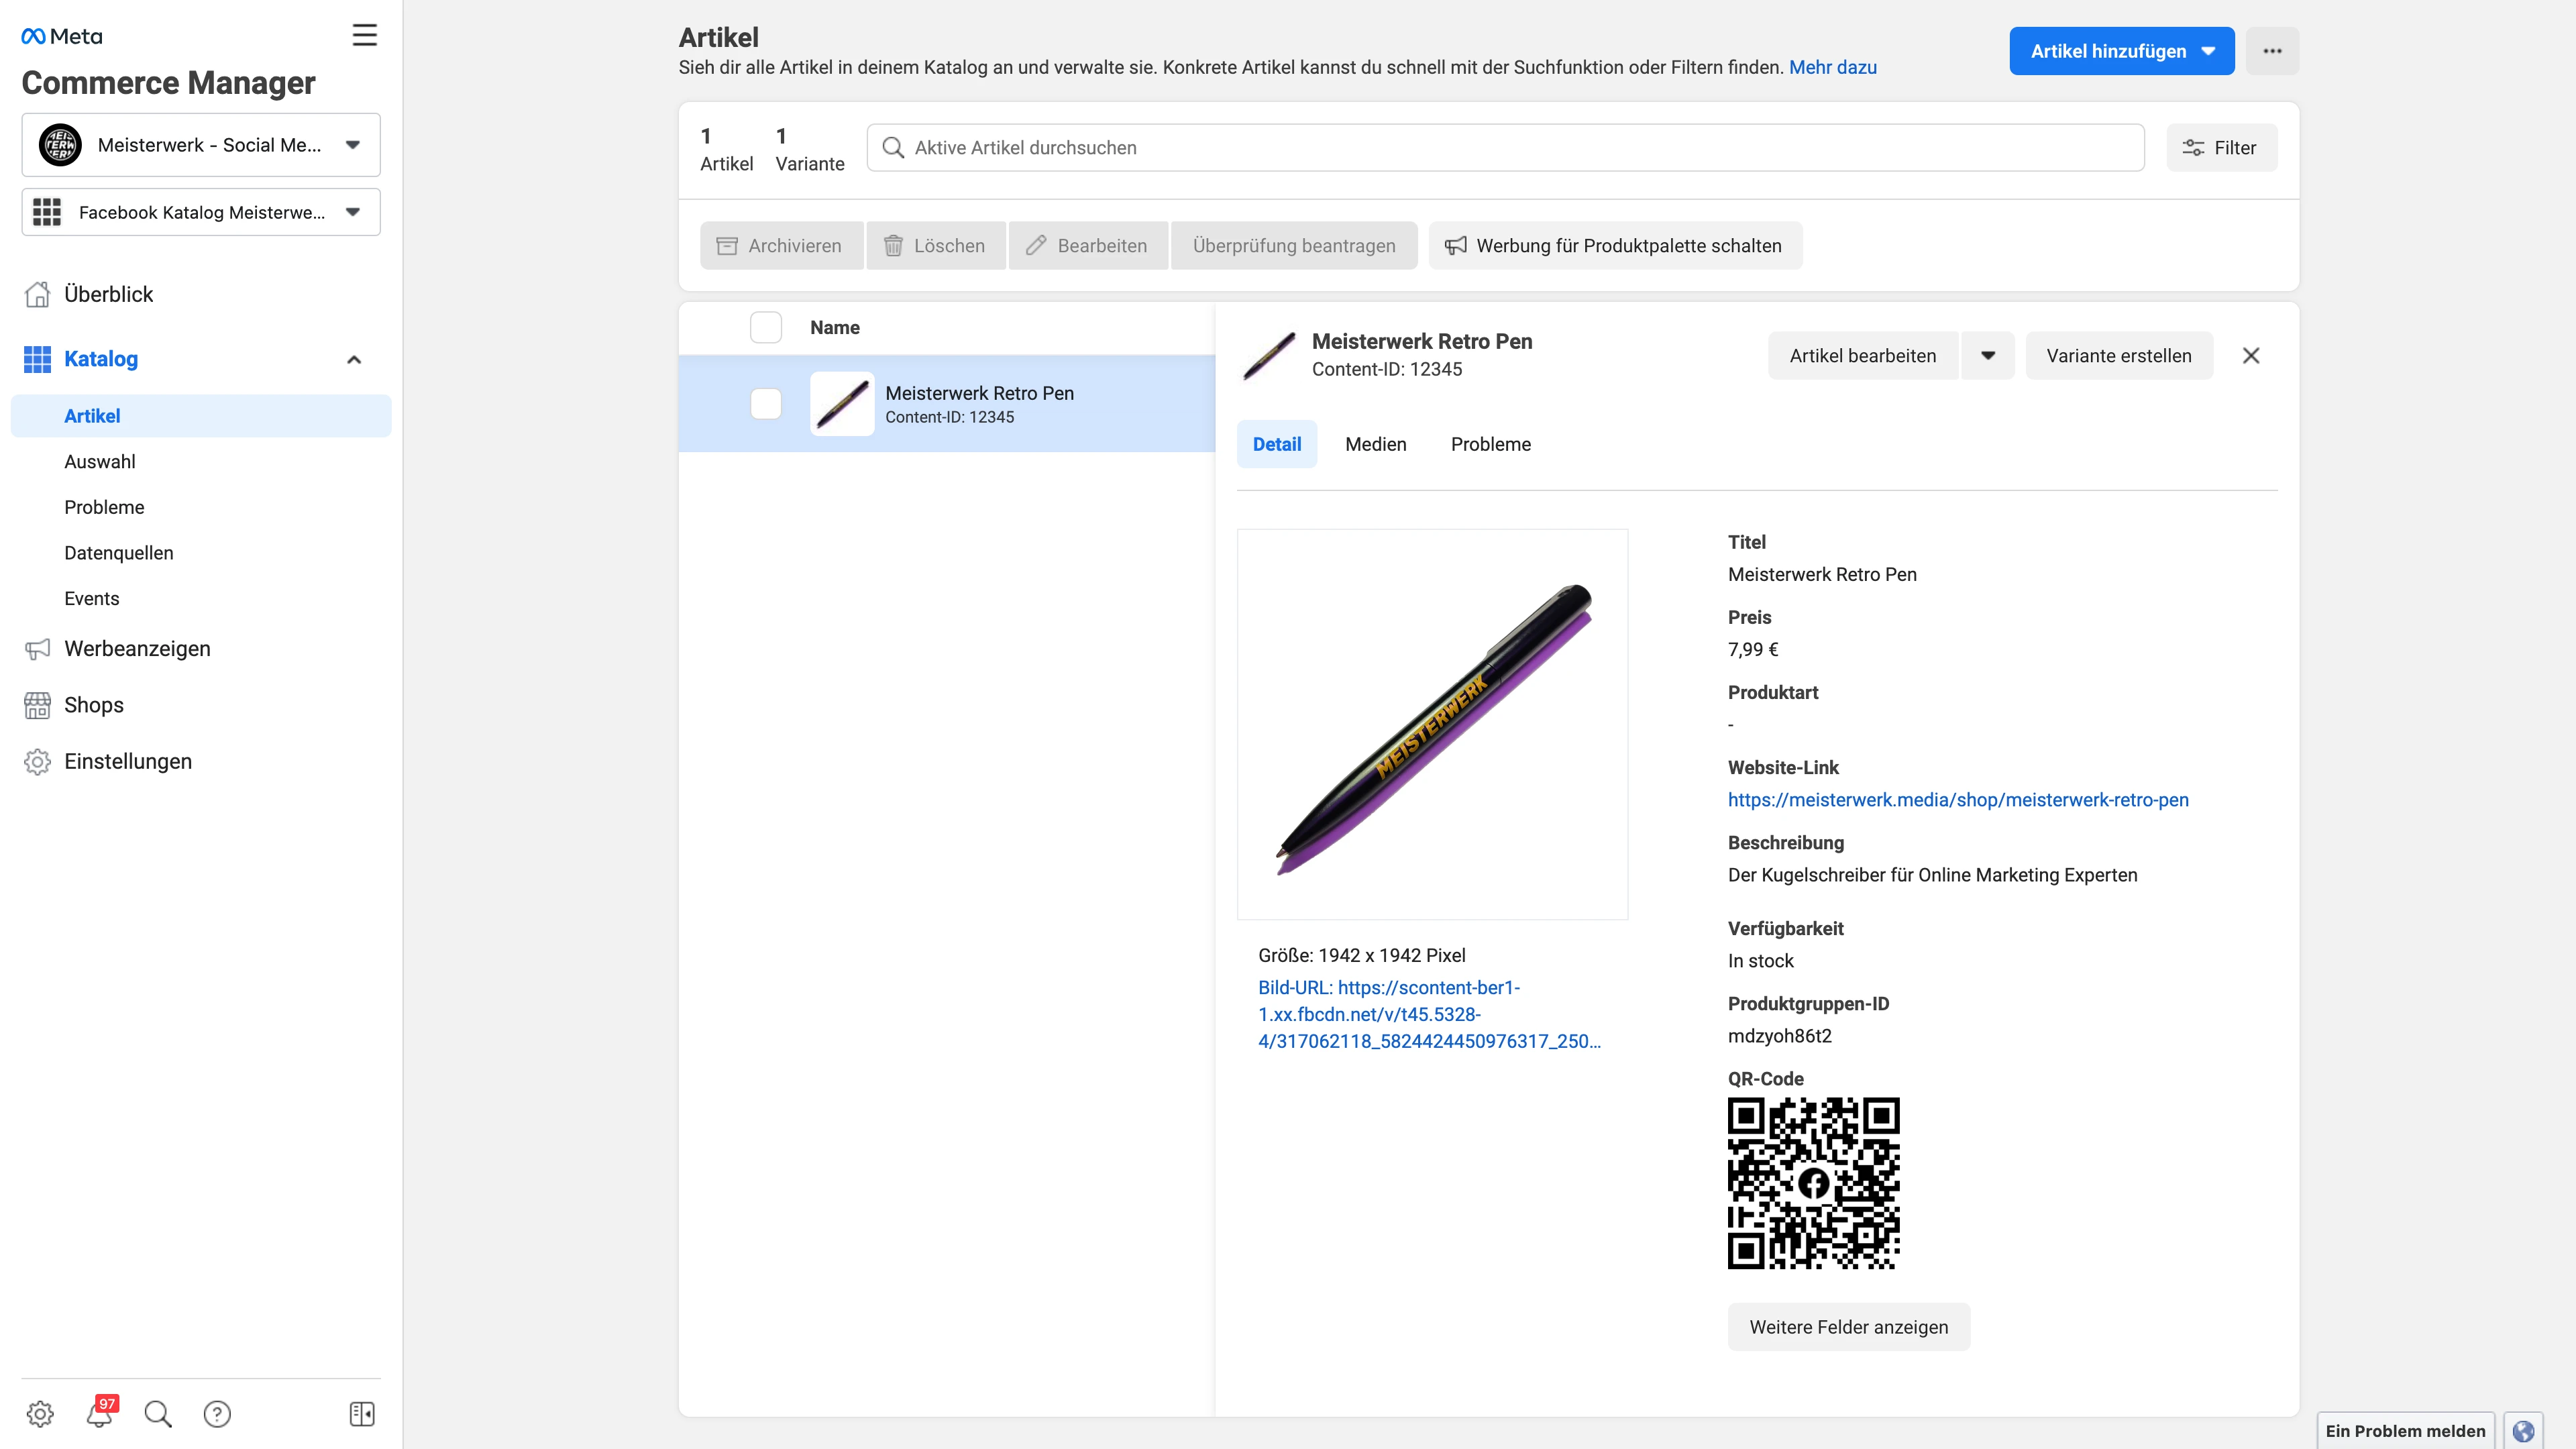This screenshot has height=1449, width=2576.
Task: Click the three-dot more options button
Action: [x=2272, y=51]
